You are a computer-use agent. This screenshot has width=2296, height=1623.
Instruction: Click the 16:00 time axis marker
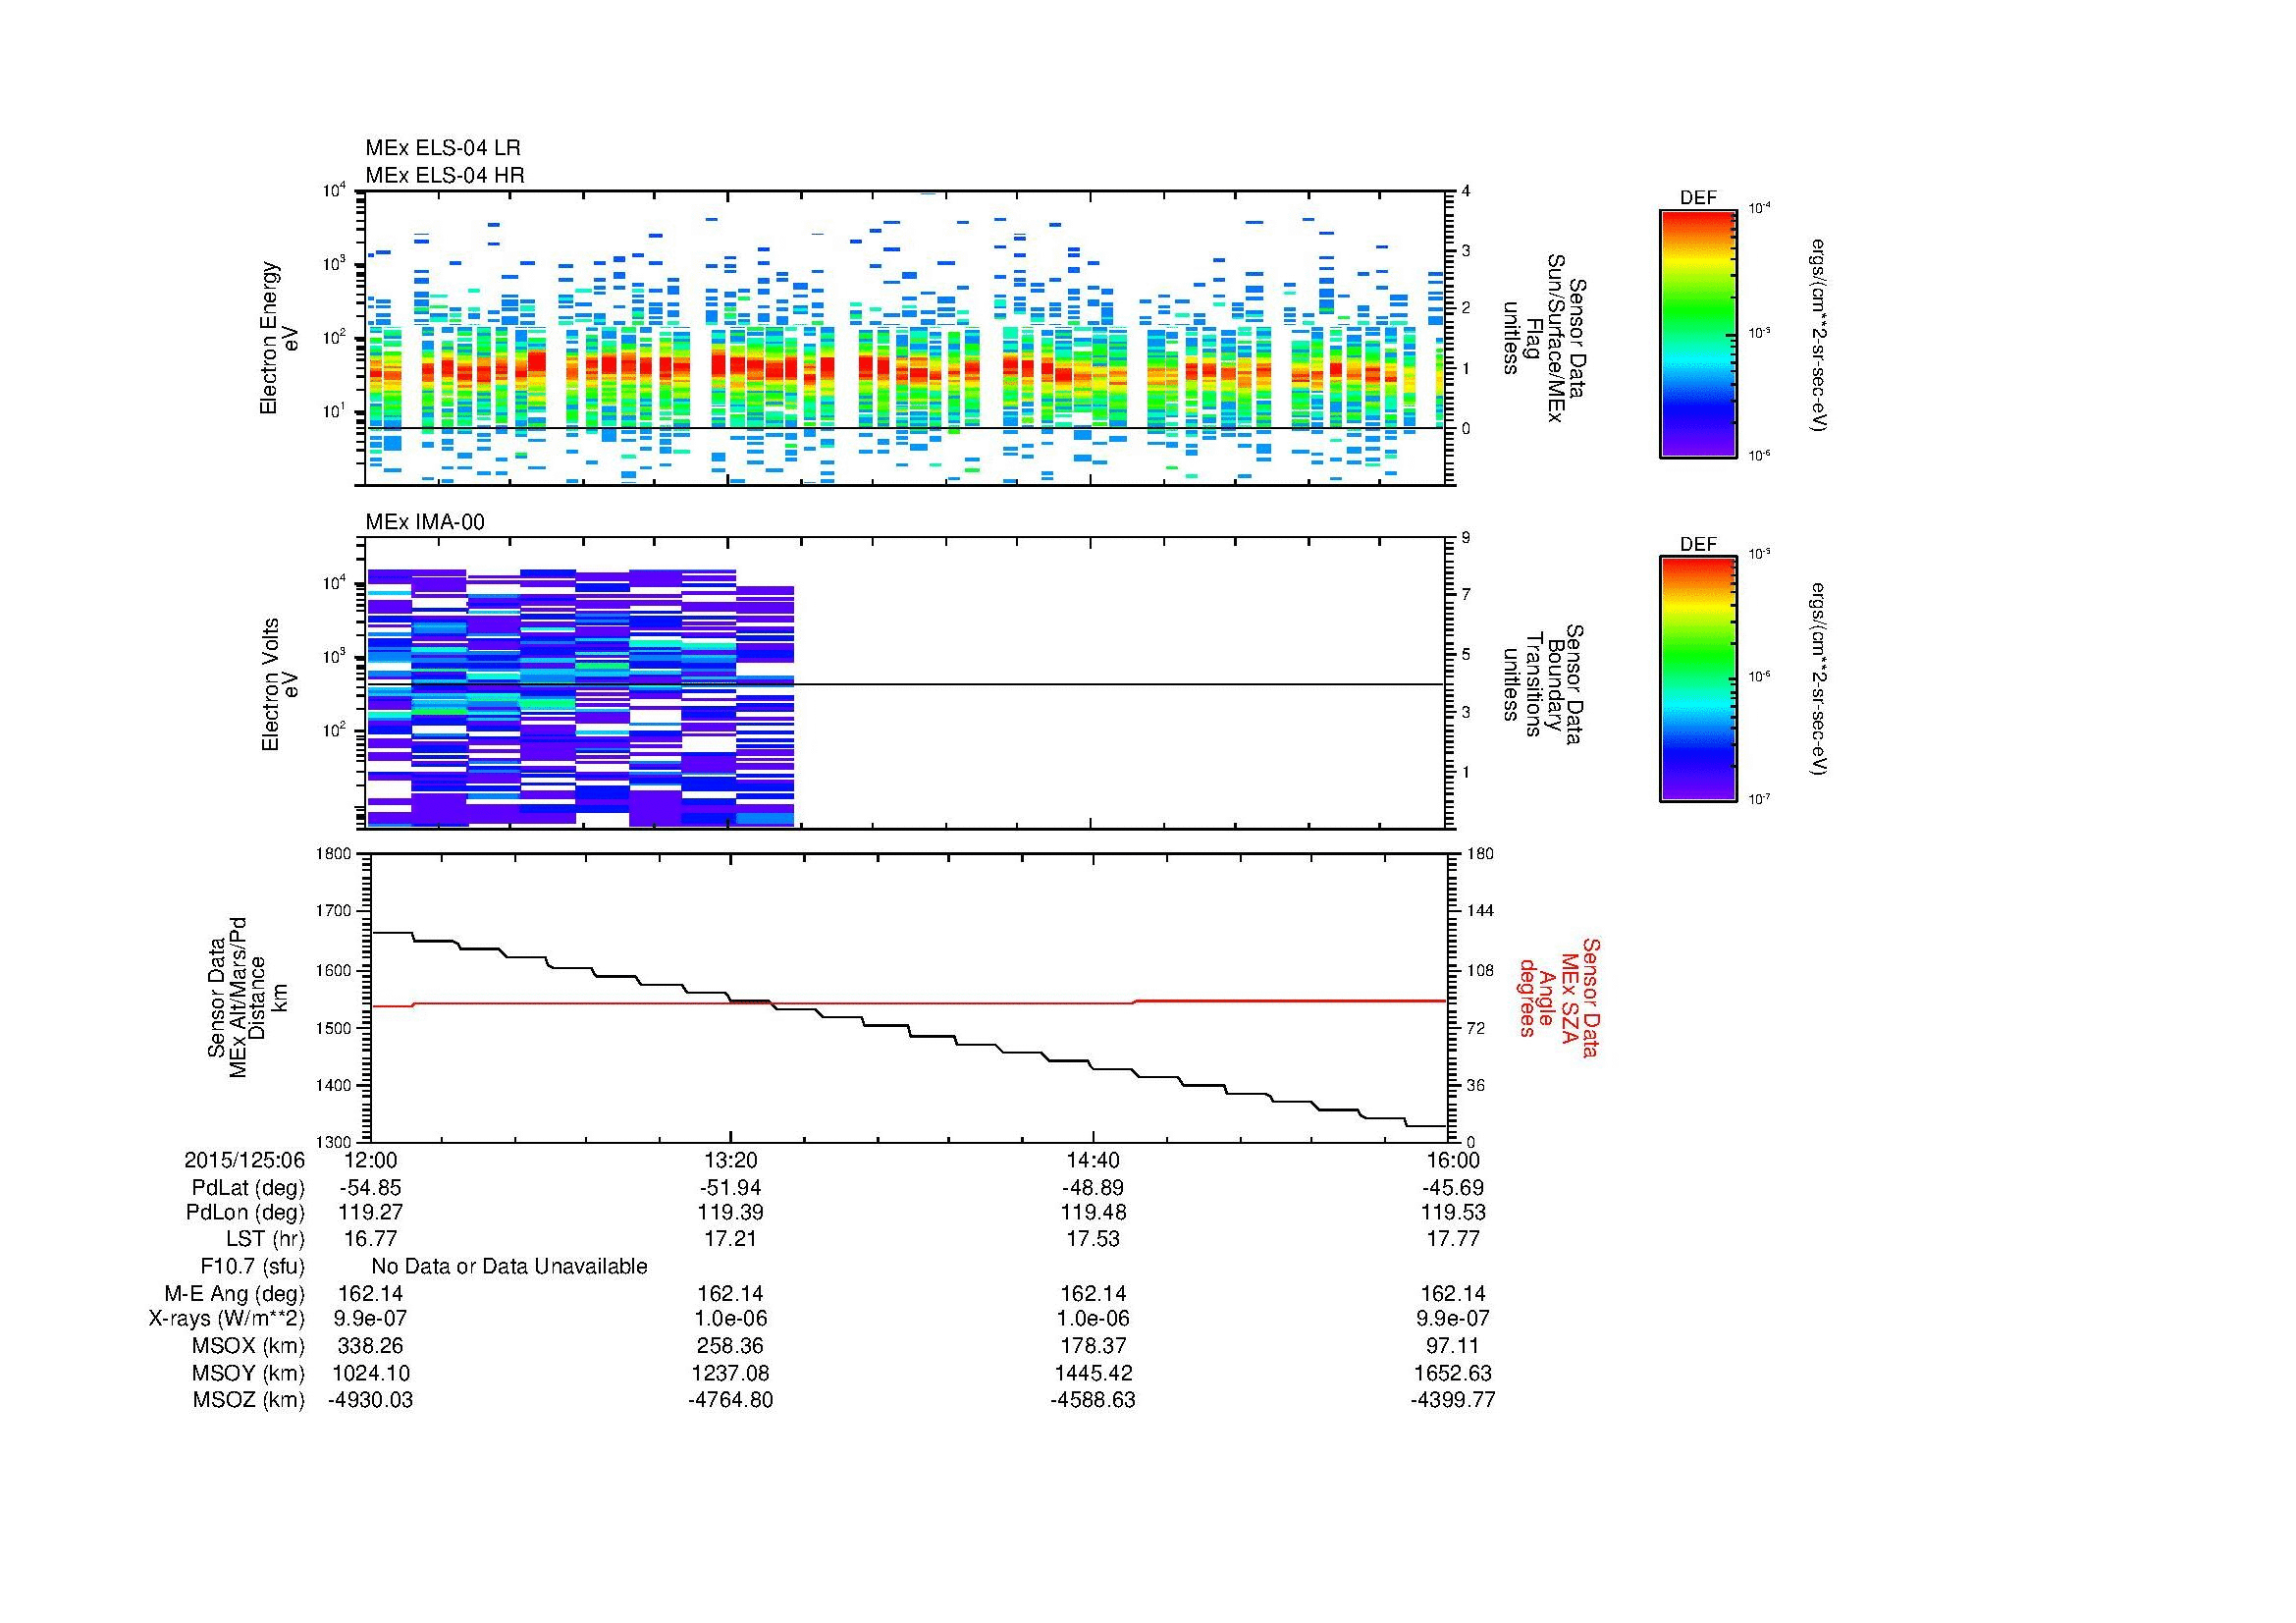[1453, 1160]
